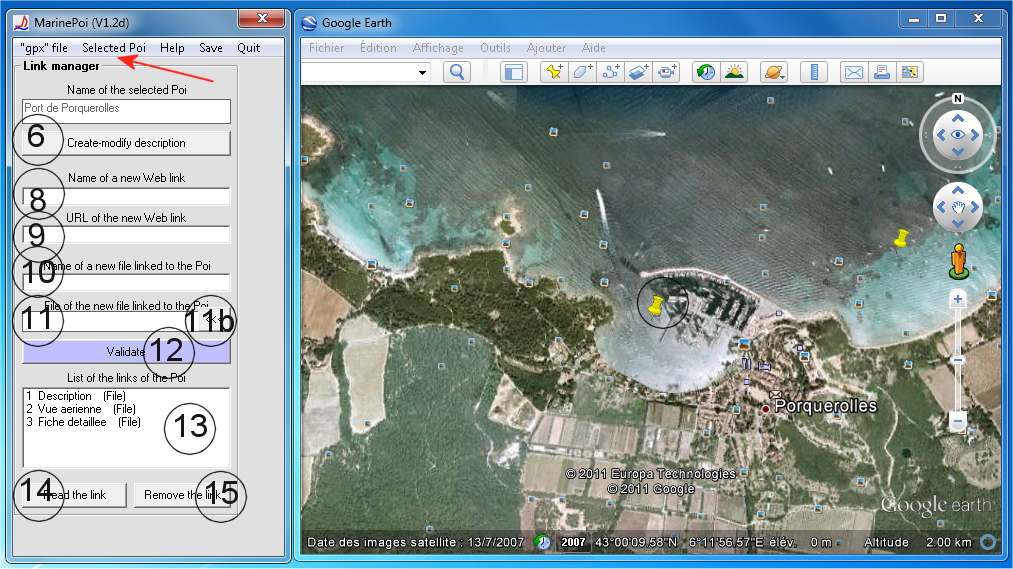Click the file browse button beside file field

[x=215, y=320]
